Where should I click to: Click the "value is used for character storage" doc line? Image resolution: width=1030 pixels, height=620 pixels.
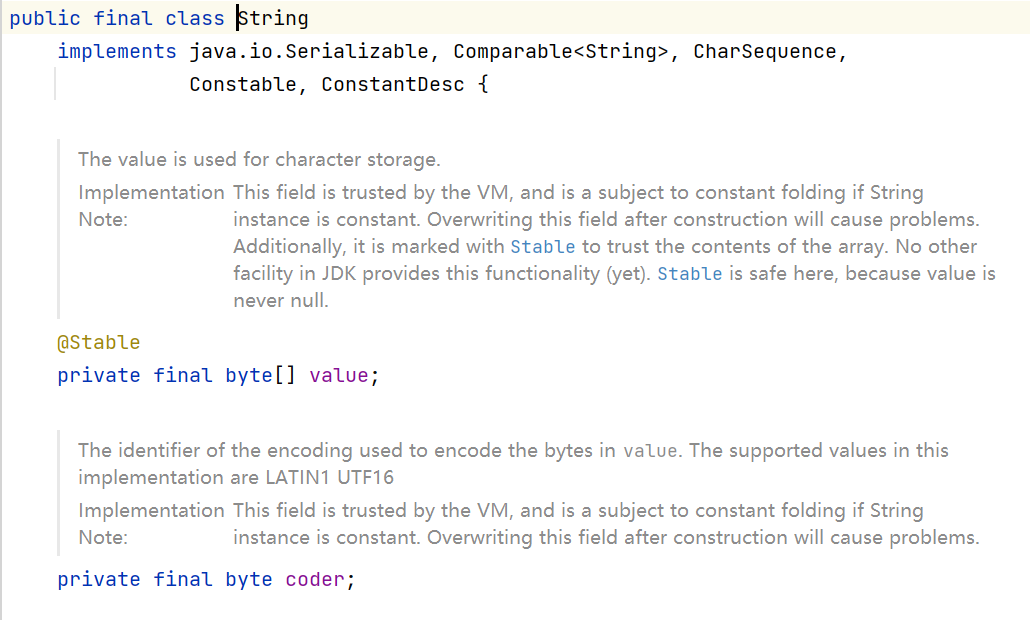coord(259,160)
